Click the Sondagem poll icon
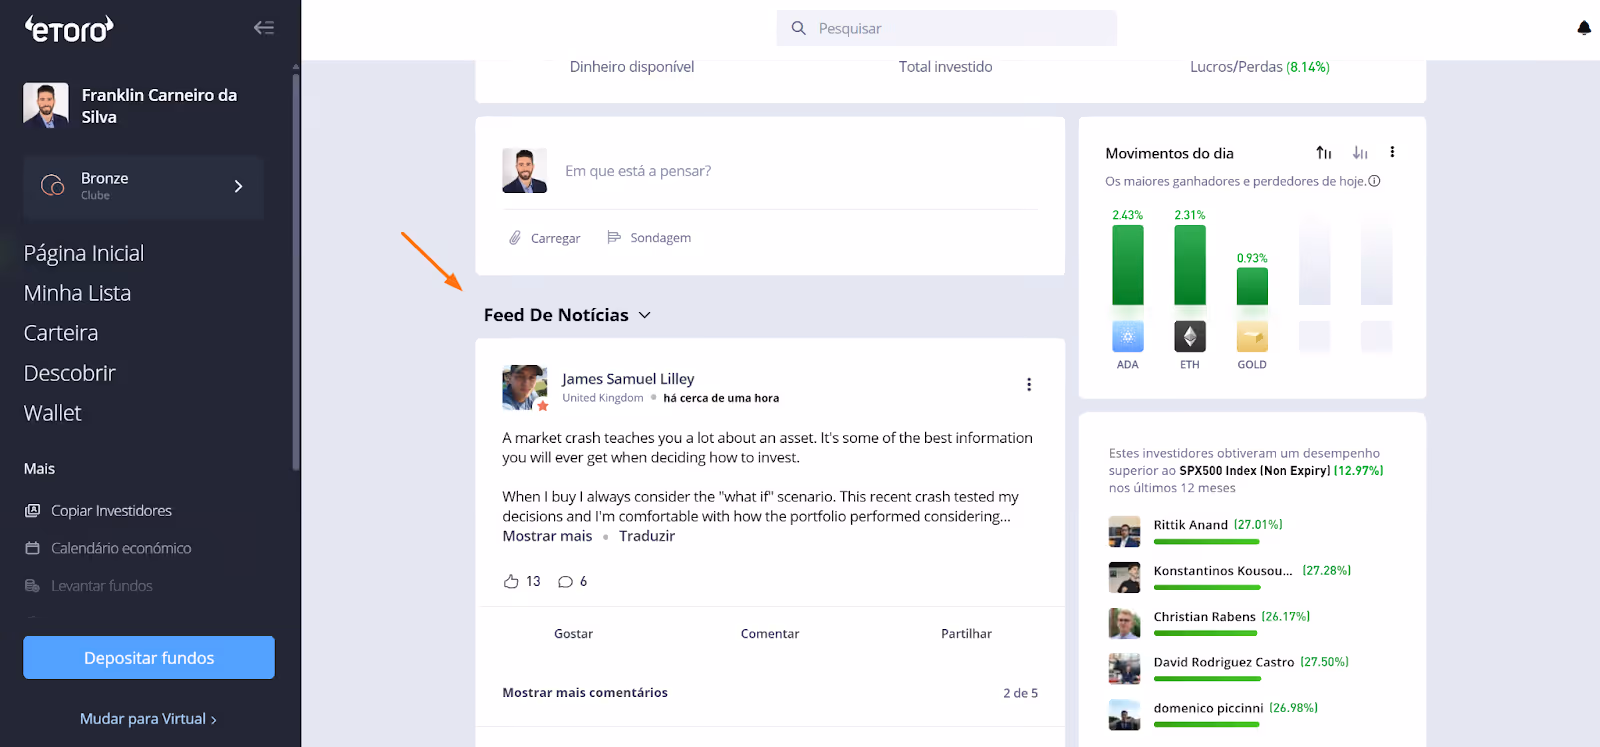1600x747 pixels. click(614, 237)
